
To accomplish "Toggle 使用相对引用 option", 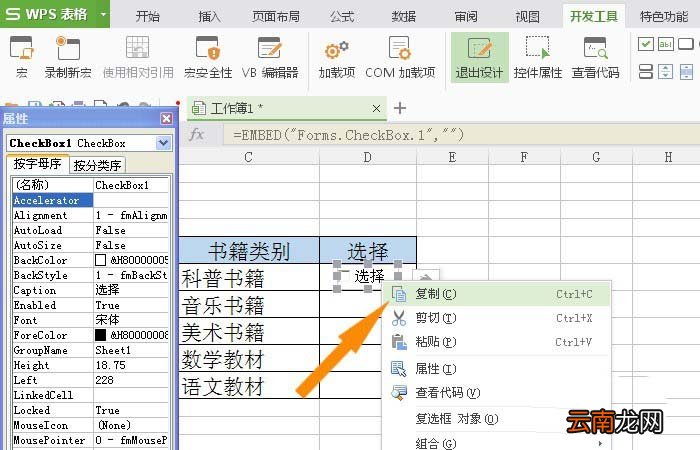I will [x=138, y=57].
